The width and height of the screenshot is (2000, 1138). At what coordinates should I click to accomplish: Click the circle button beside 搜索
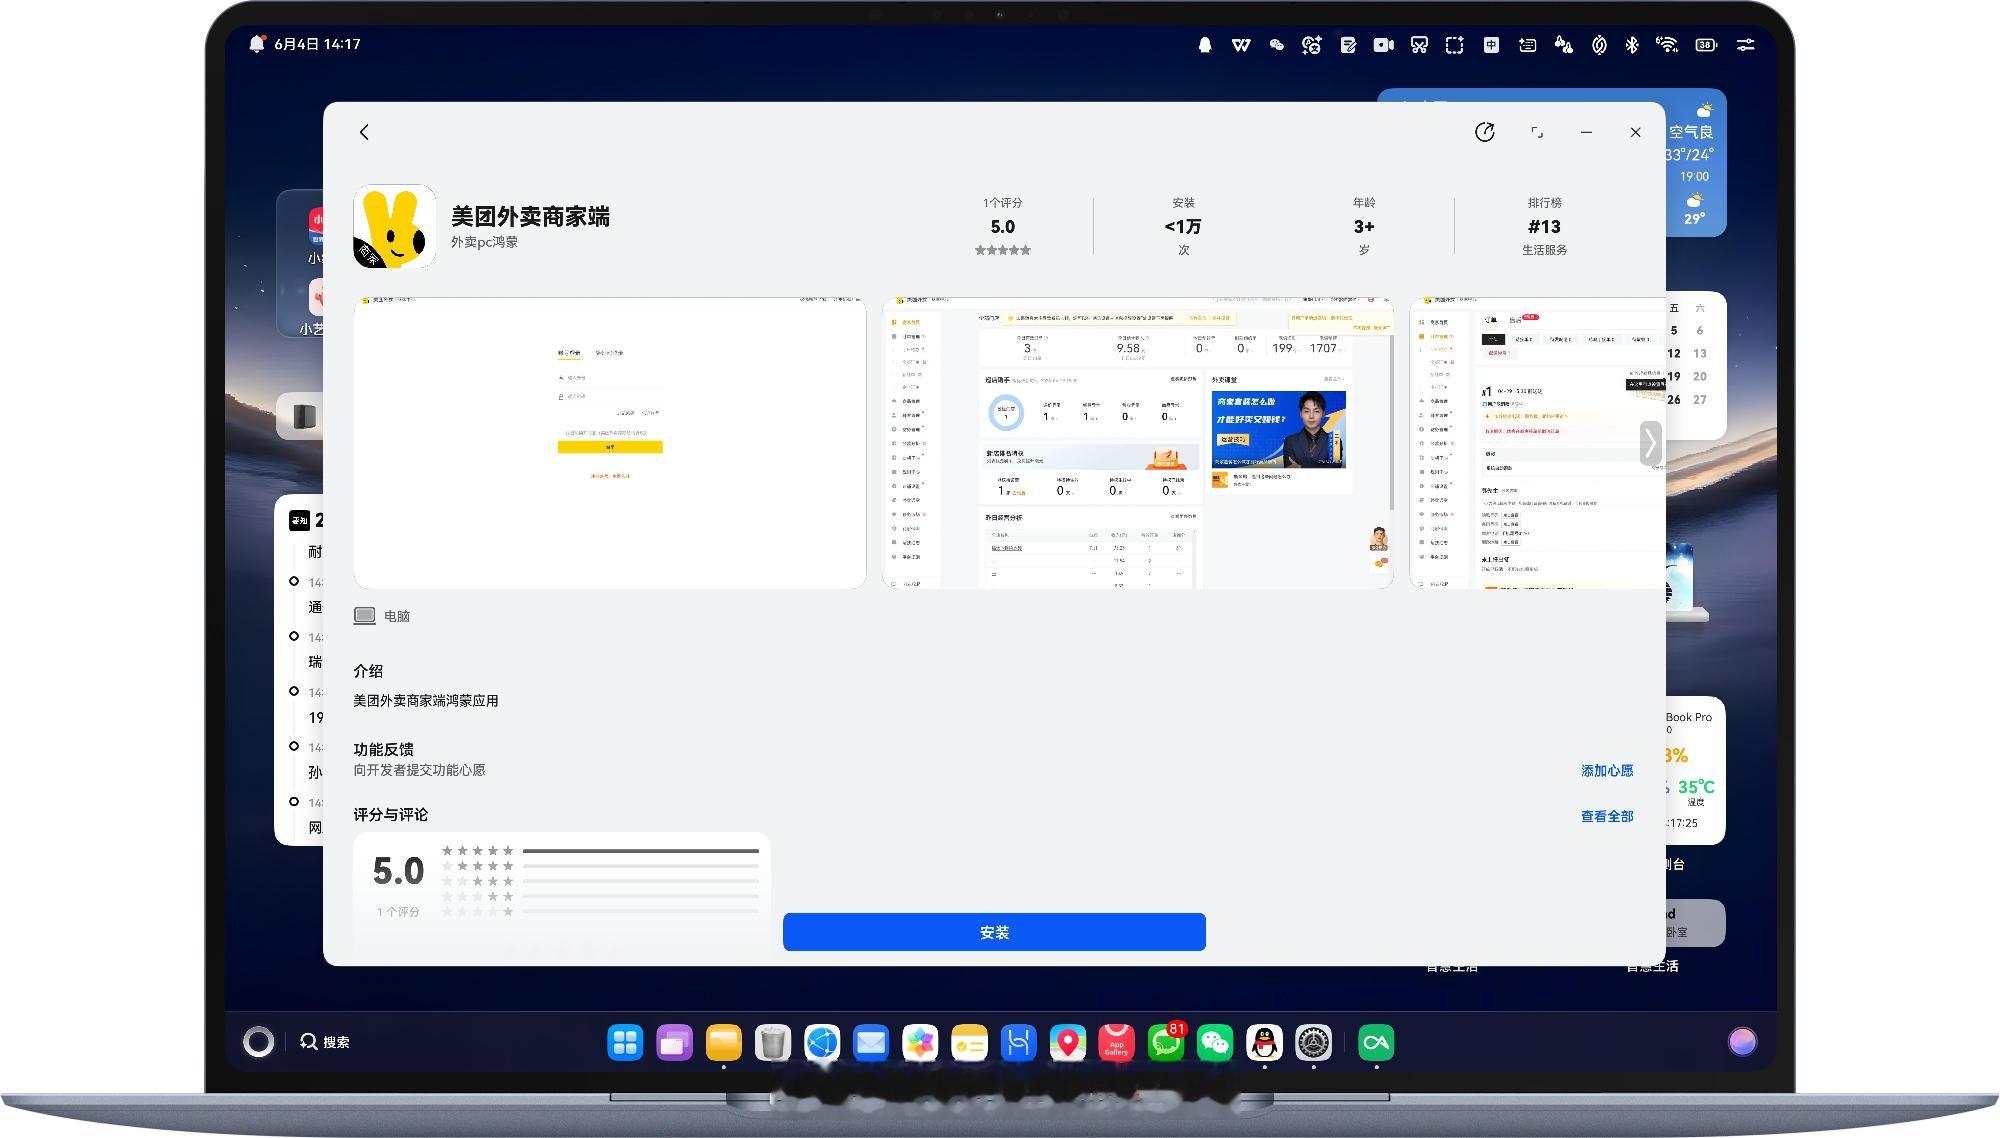point(258,1042)
